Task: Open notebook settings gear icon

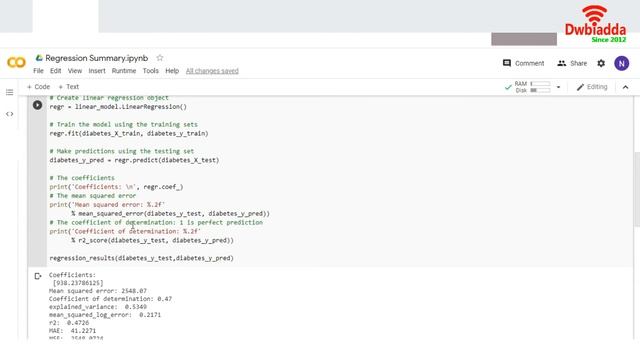Action: 601,63
